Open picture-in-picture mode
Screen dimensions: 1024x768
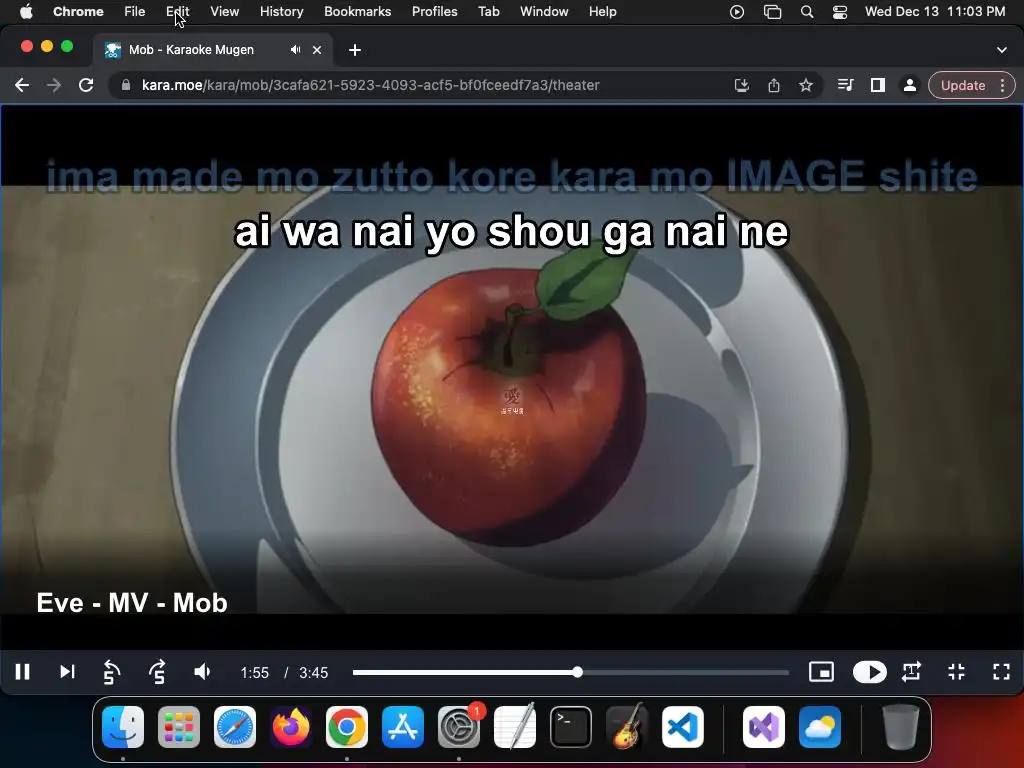[x=822, y=672]
